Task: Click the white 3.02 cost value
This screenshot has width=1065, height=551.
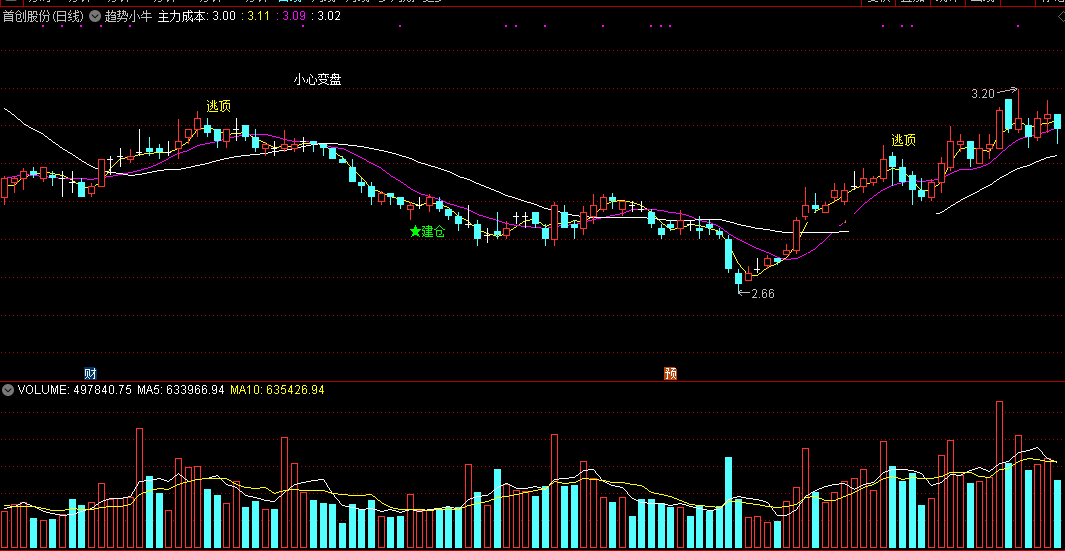Action: (329, 16)
